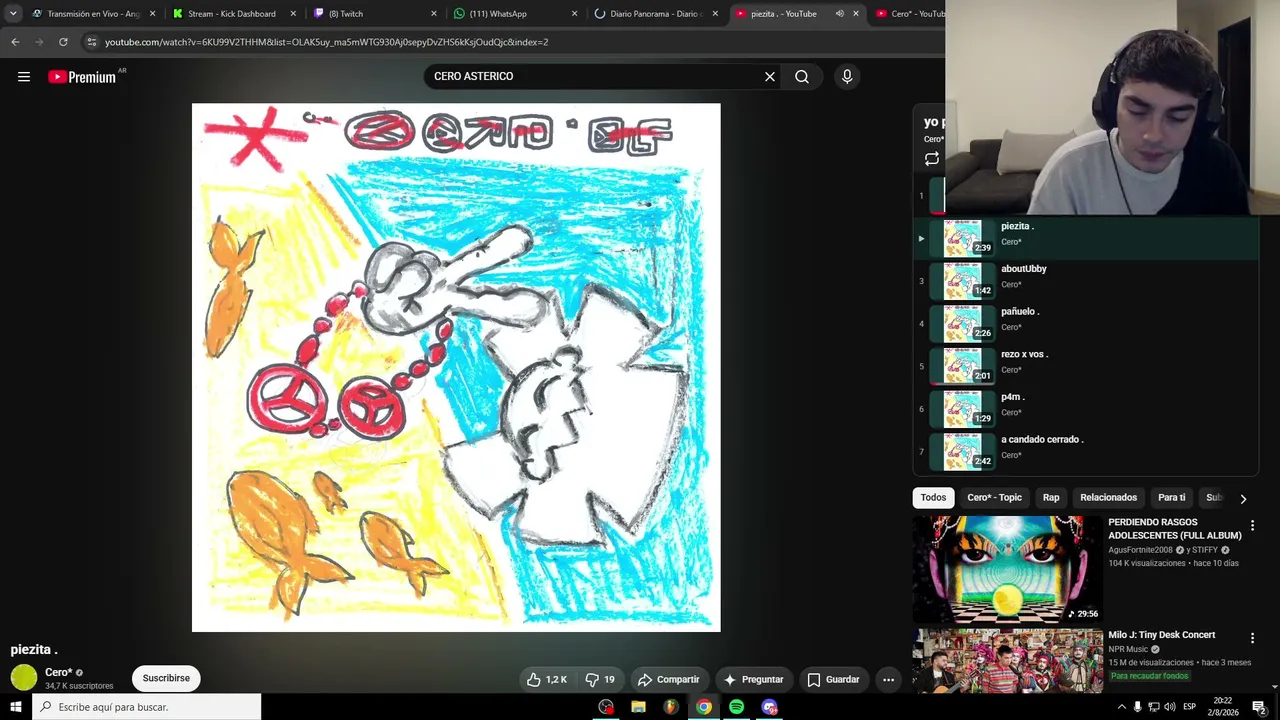Toggle playlist loop button
1280x720 pixels.
(932, 159)
